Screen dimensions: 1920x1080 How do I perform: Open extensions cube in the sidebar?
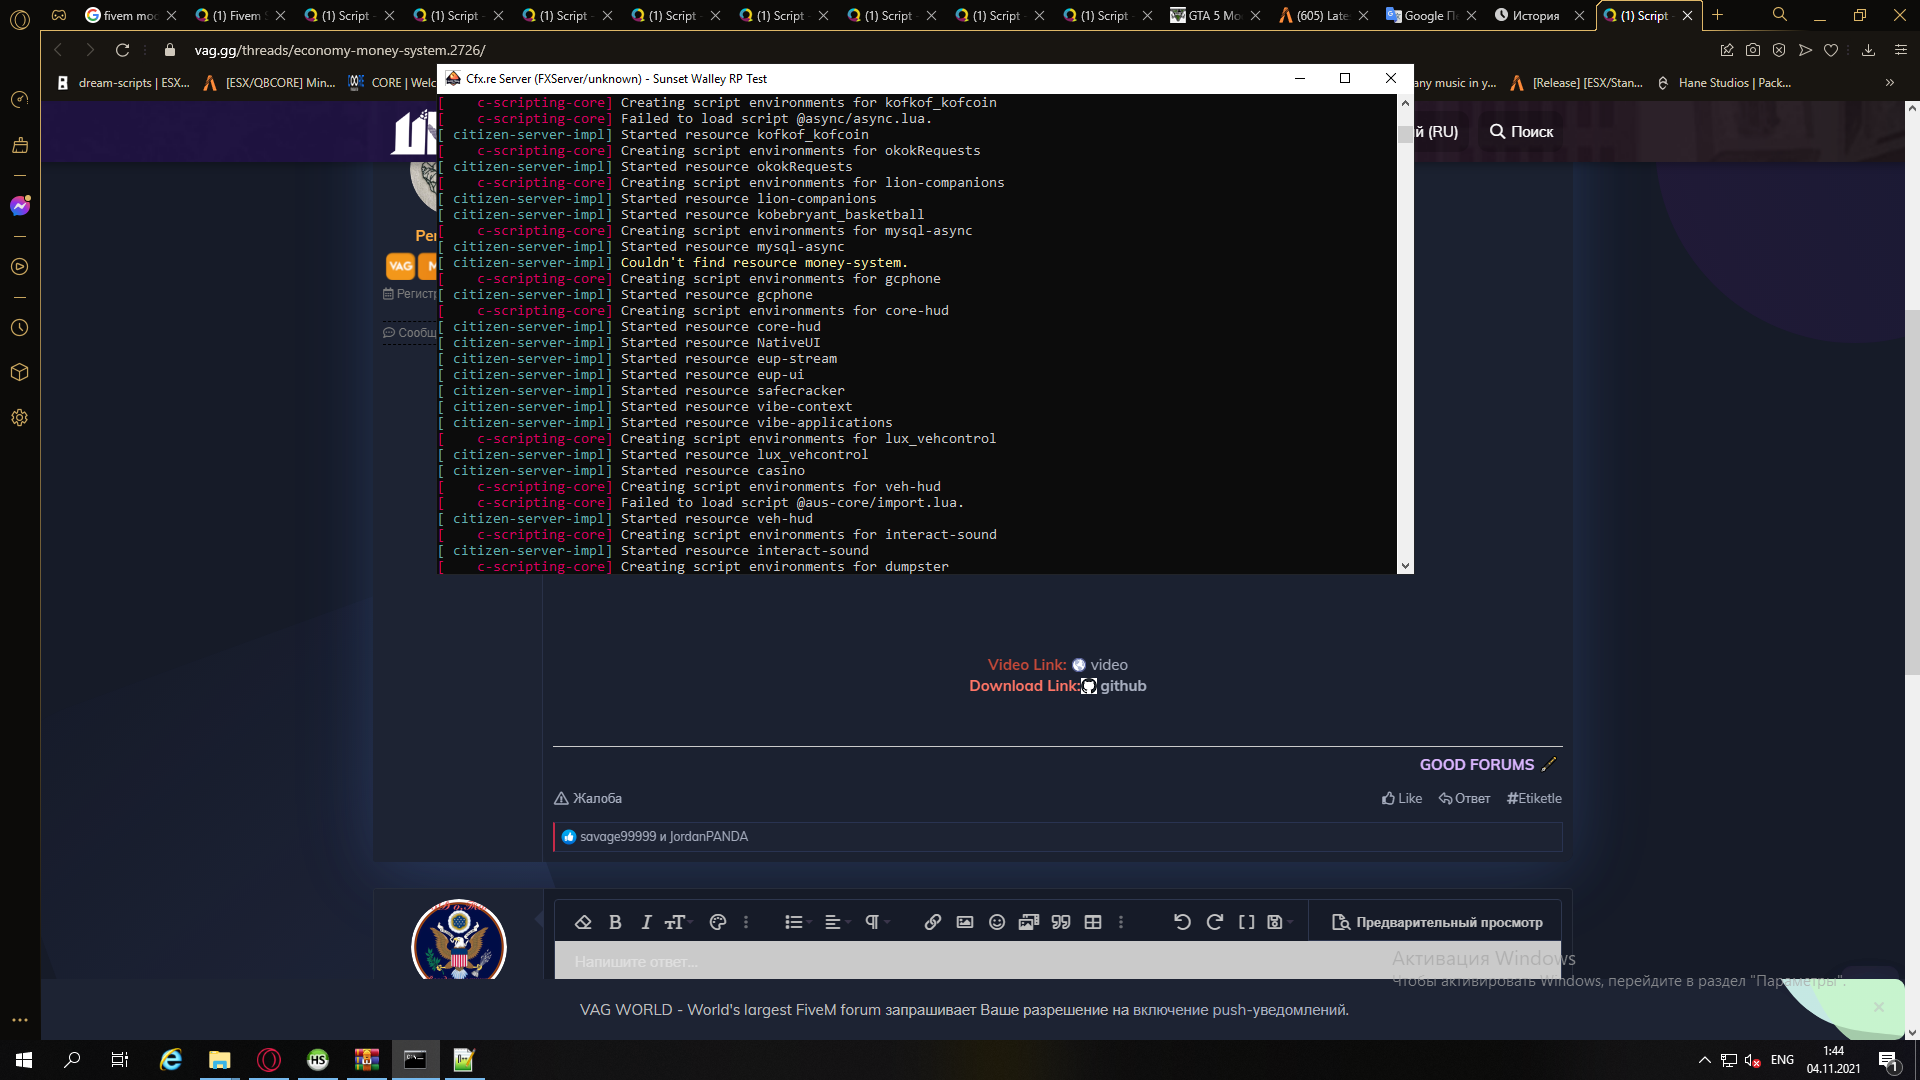click(x=20, y=372)
